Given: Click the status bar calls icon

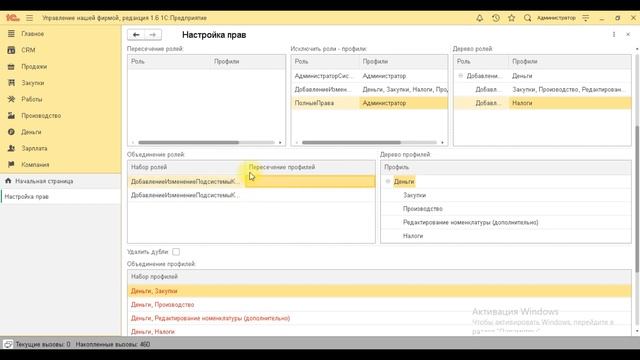Looking at the screenshot, I should pyautogui.click(x=8, y=344).
